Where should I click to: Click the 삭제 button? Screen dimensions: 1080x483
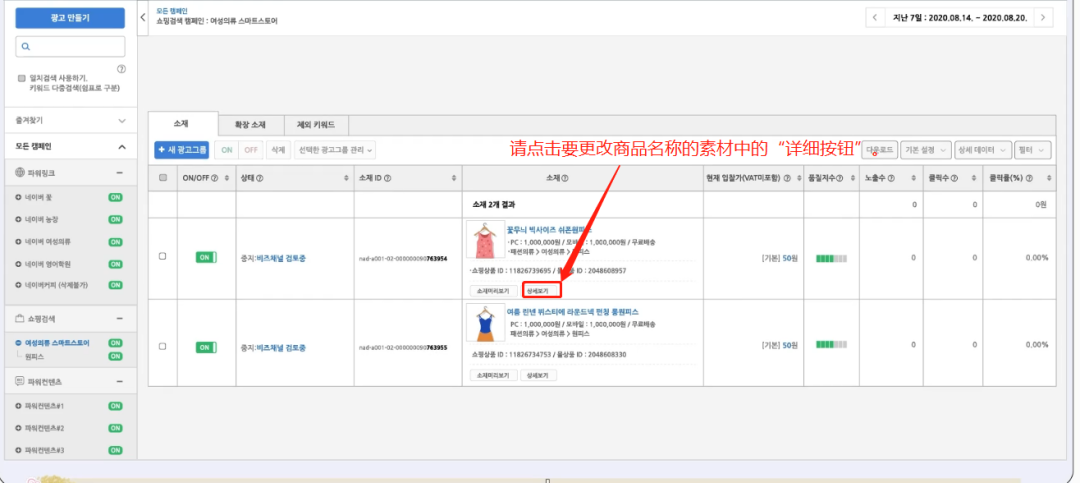tap(278, 150)
